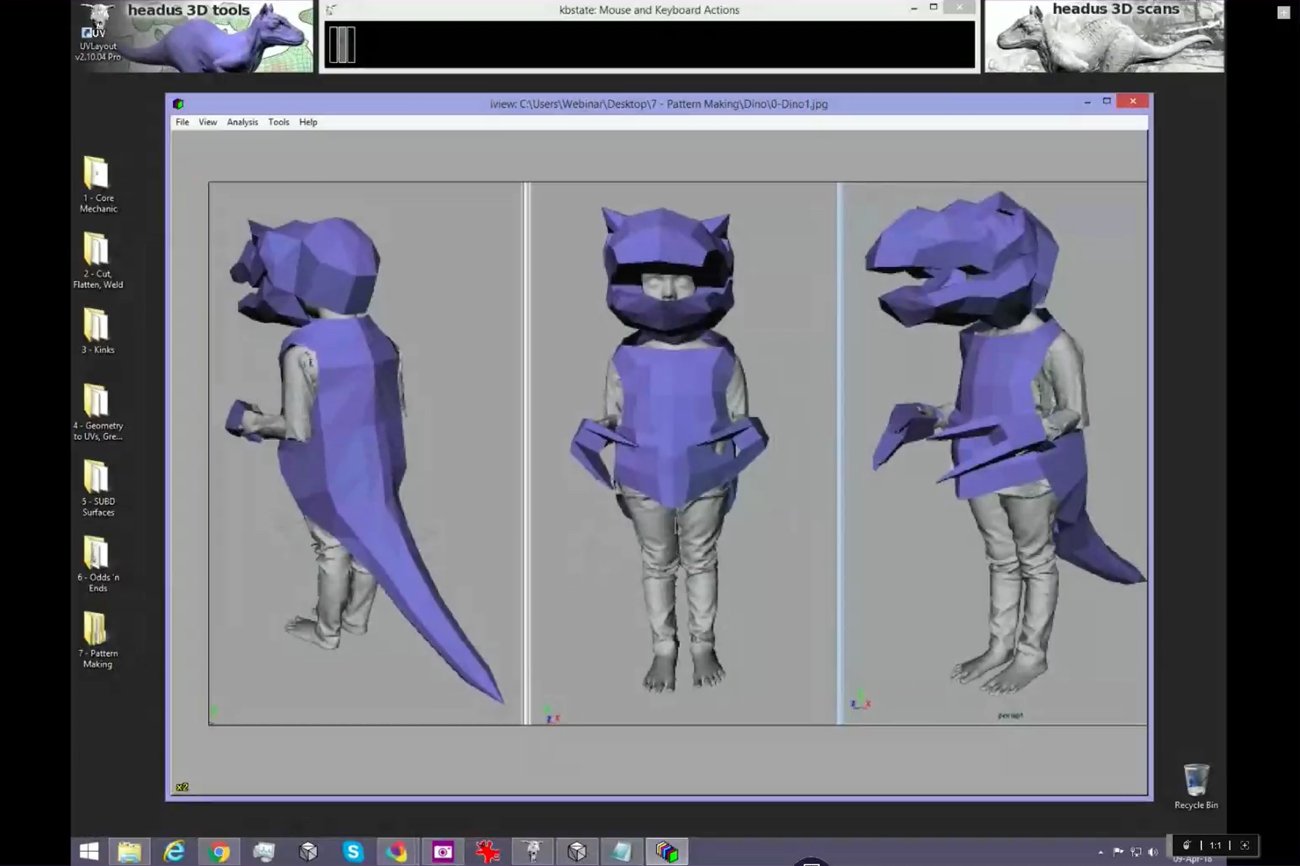Open the first 3D cube app on the taskbar
Viewport: 1300px width, 866px height.
[x=308, y=851]
